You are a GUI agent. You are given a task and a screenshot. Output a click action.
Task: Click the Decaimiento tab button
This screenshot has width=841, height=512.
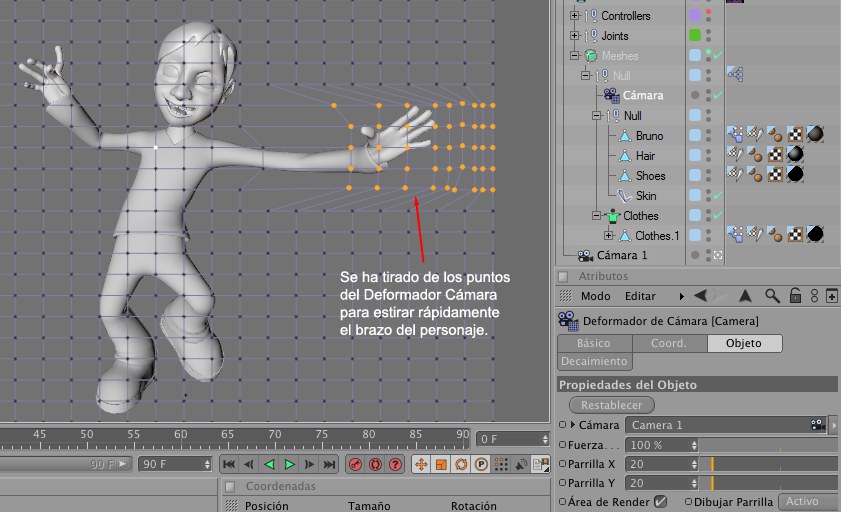(x=595, y=361)
